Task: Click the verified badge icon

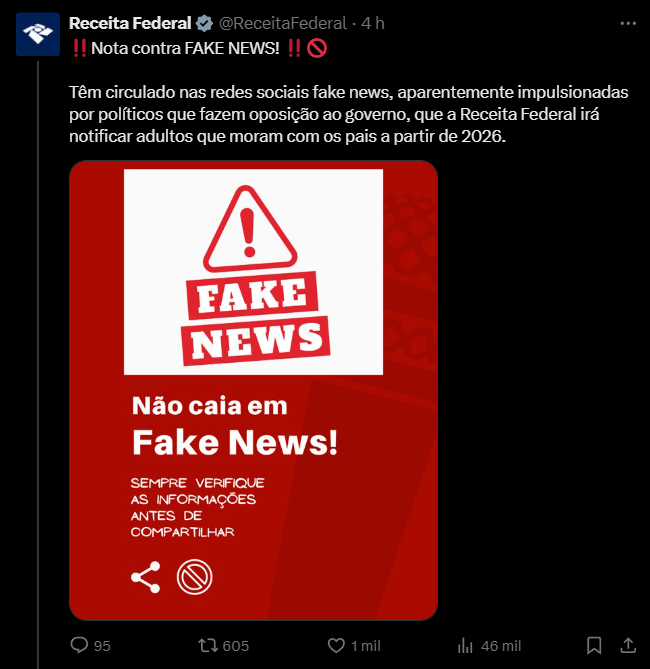Action: click(204, 23)
